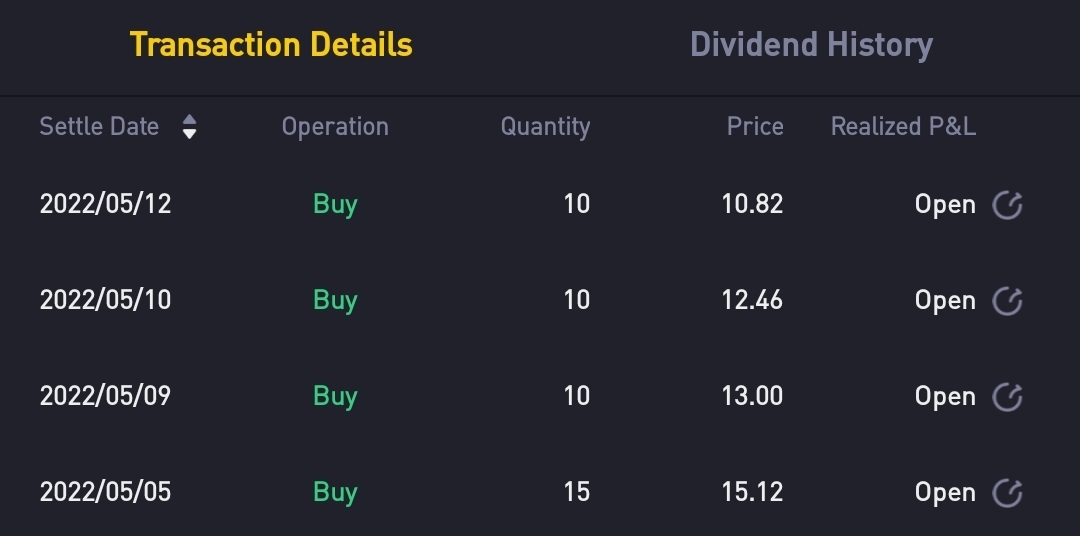Image resolution: width=1080 pixels, height=536 pixels.
Task: Click share icon for 2022/05/12 transaction
Action: coord(1007,205)
